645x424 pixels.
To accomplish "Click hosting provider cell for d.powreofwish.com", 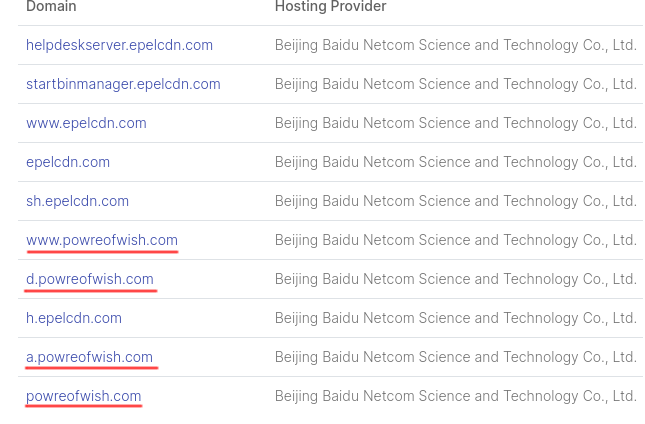I will point(455,279).
